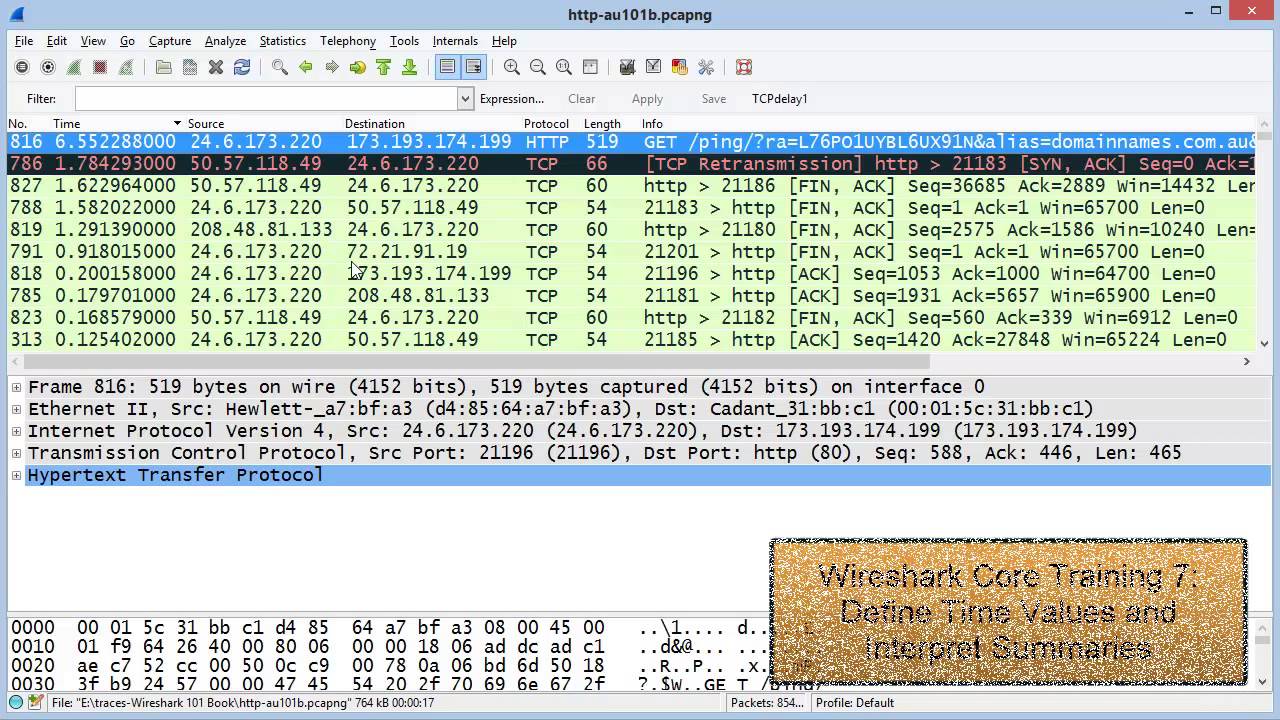Image resolution: width=1280 pixels, height=720 pixels.
Task: Close this capture file X icon
Action: click(x=216, y=67)
